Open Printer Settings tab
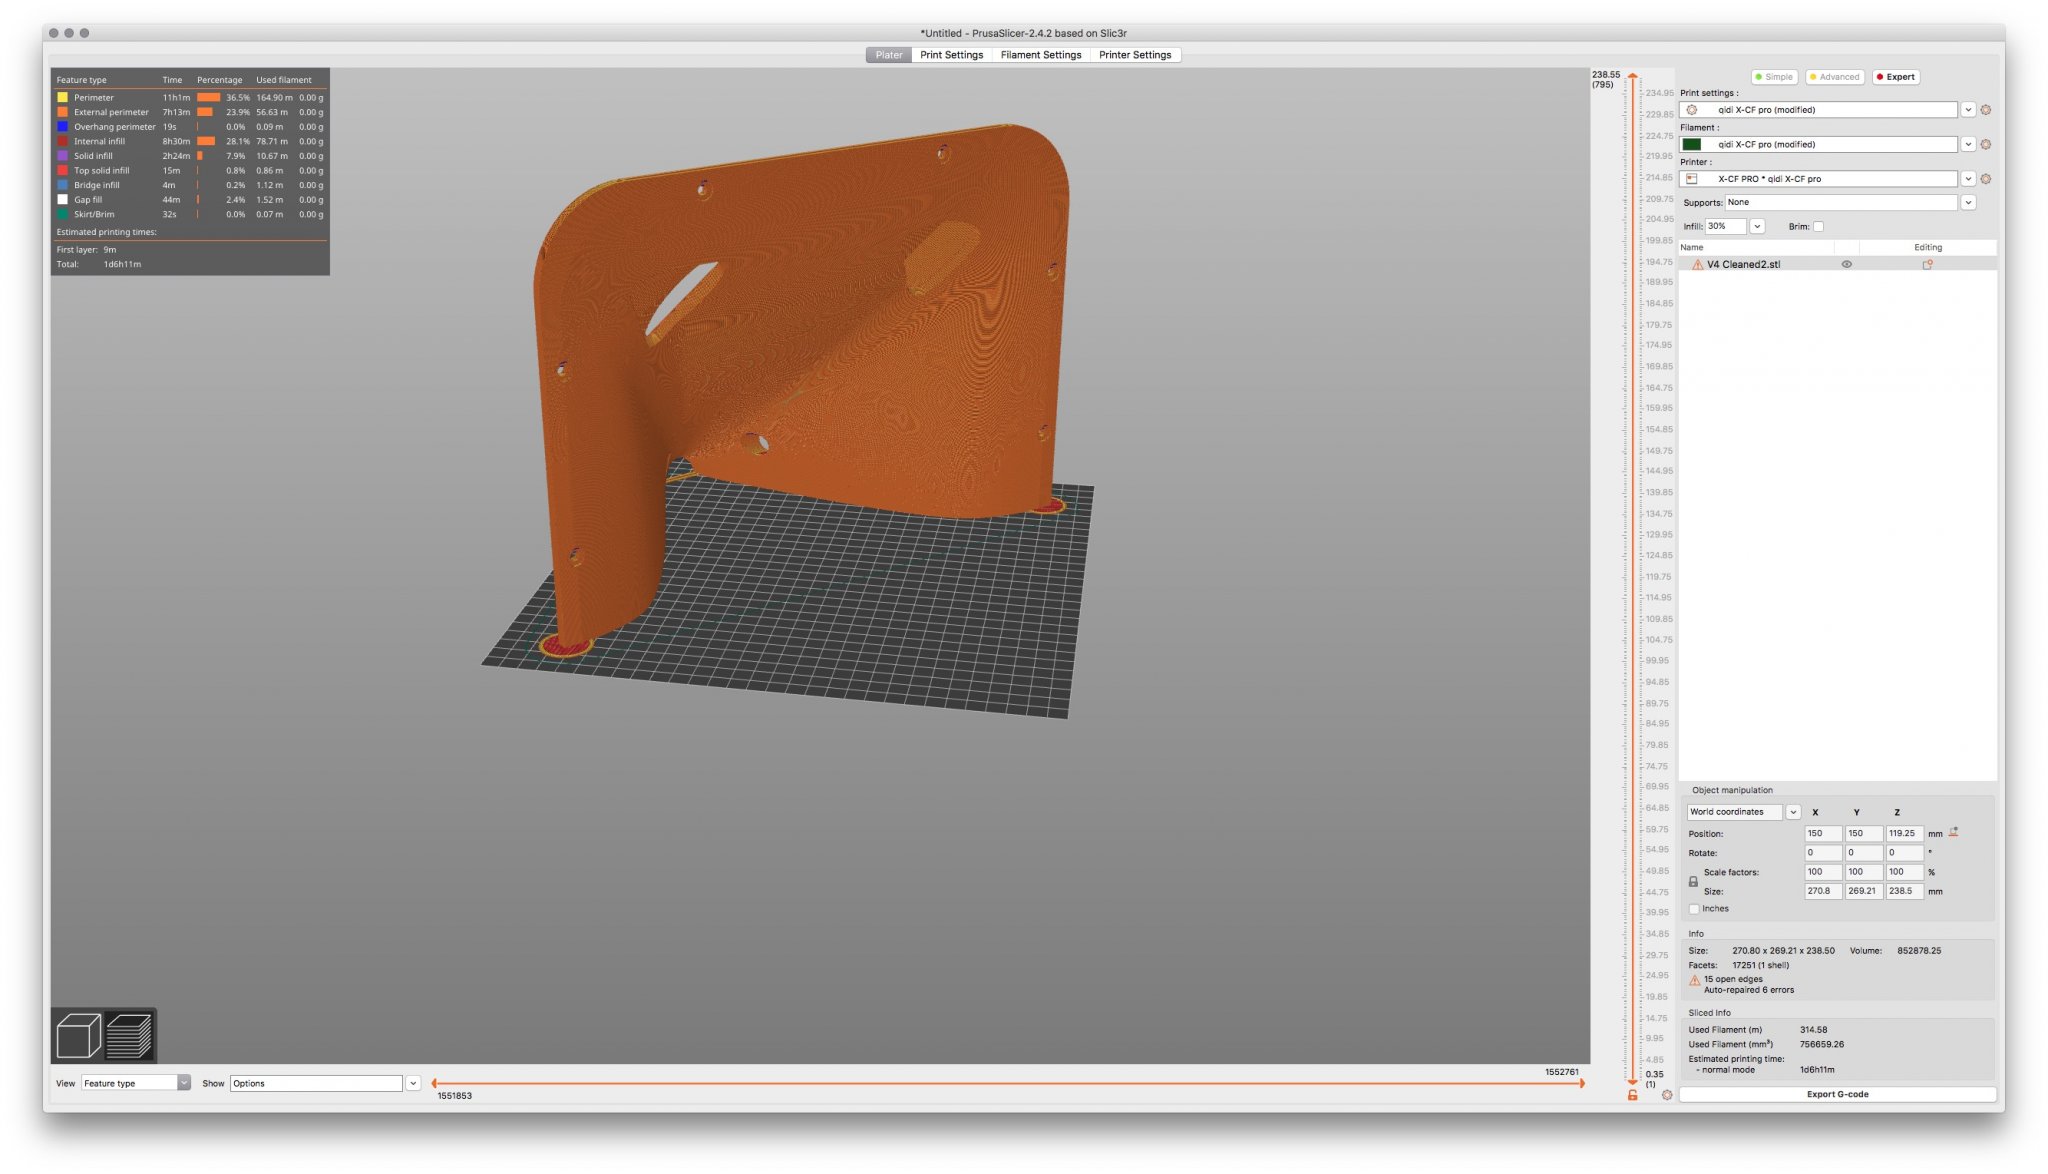This screenshot has width=2048, height=1174. tap(1135, 55)
